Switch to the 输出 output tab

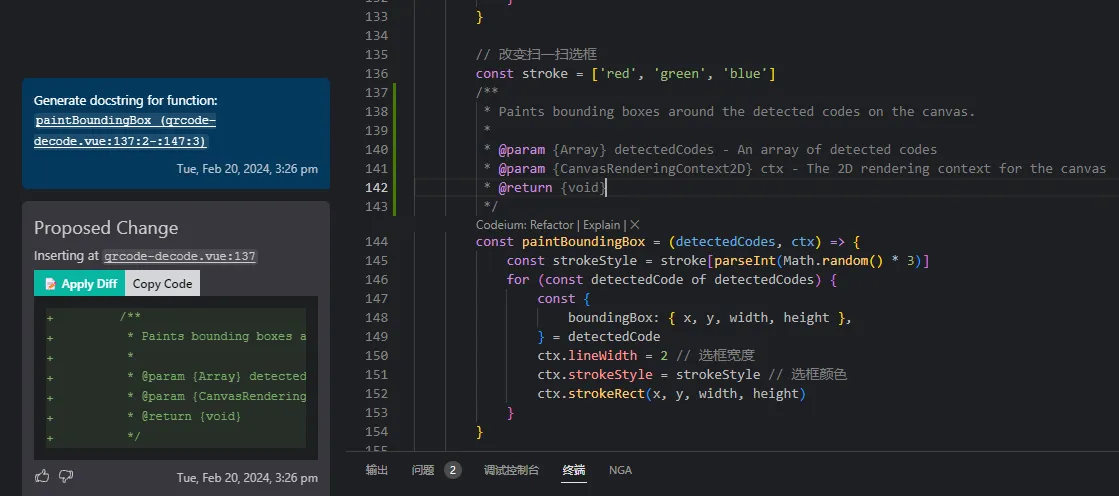[x=377, y=470]
